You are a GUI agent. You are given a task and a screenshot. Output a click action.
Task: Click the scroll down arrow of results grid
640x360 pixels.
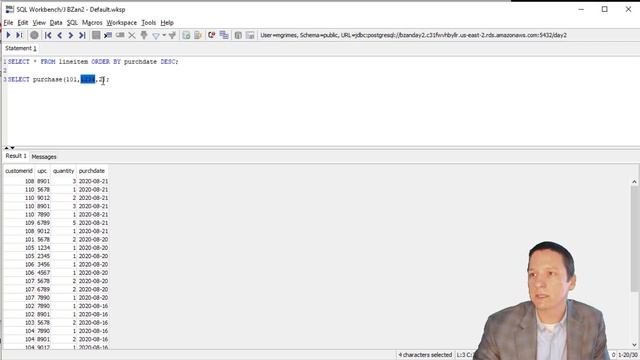point(634,345)
